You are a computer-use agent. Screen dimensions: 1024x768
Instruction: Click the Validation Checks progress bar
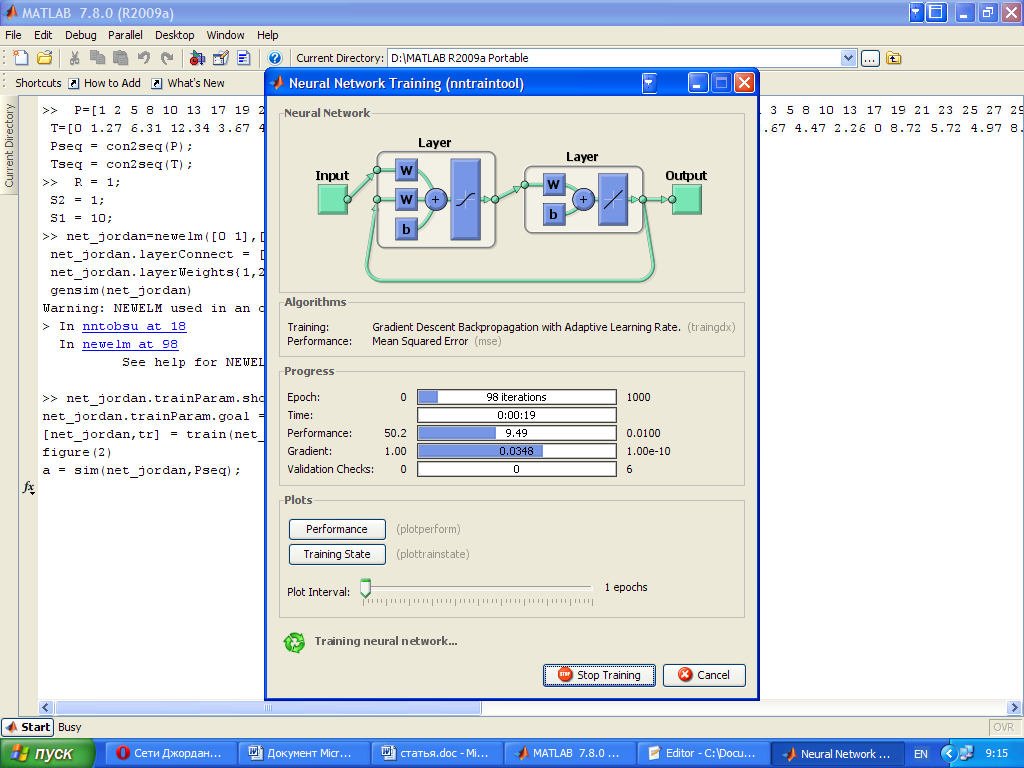click(517, 469)
